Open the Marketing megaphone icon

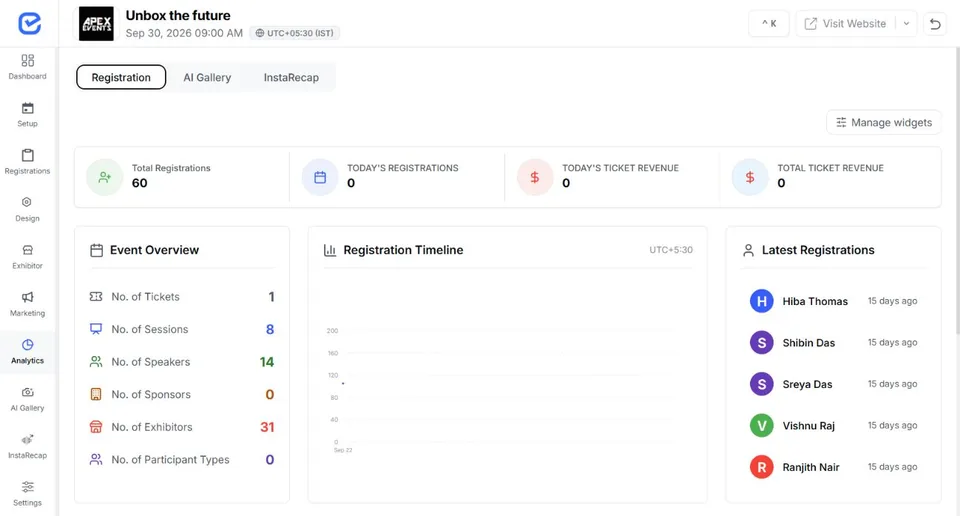pyautogui.click(x=28, y=297)
